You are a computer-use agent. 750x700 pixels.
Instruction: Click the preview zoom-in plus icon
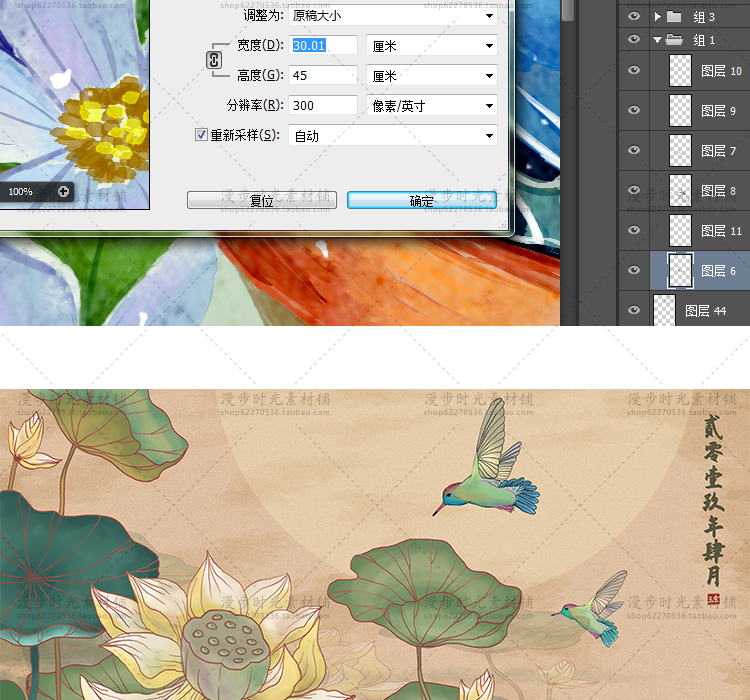[64, 190]
